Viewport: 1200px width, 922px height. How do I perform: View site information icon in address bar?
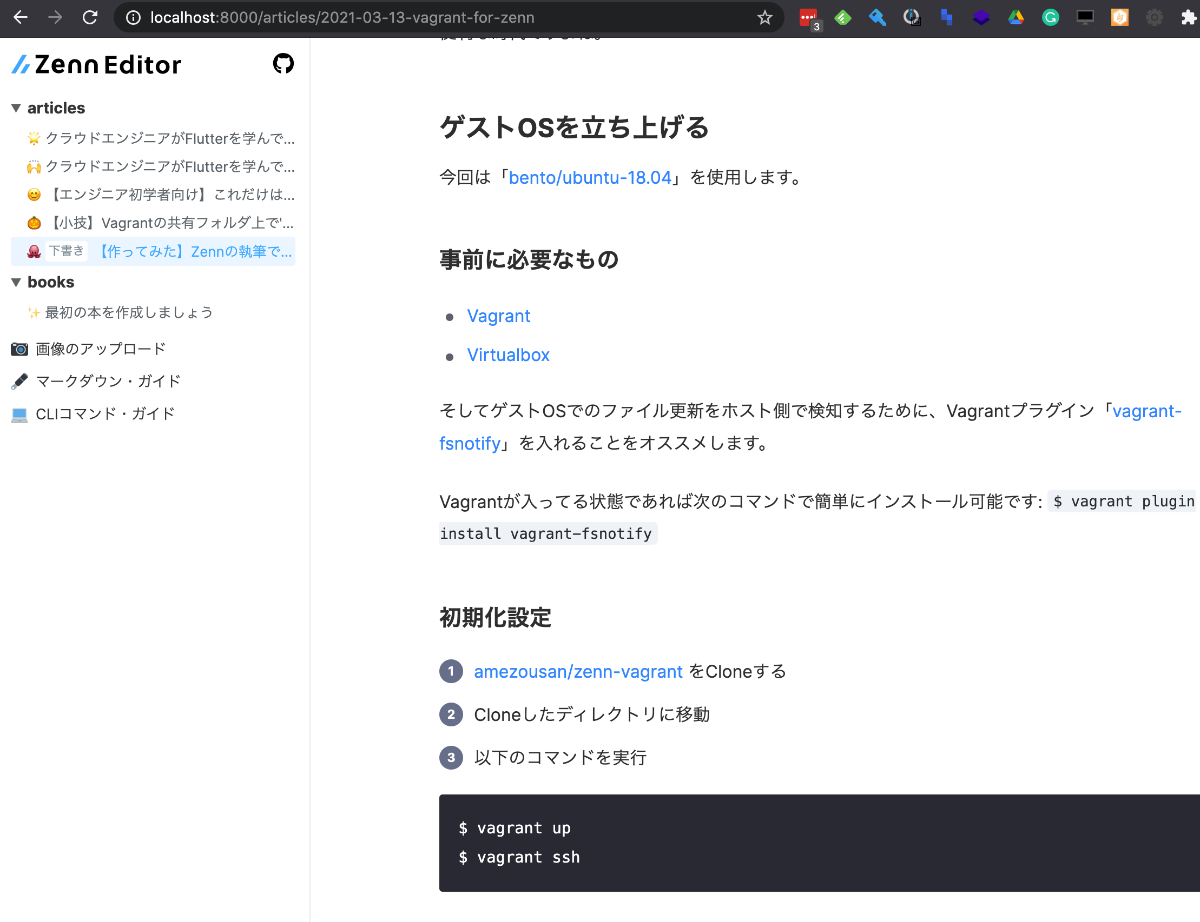click(134, 17)
